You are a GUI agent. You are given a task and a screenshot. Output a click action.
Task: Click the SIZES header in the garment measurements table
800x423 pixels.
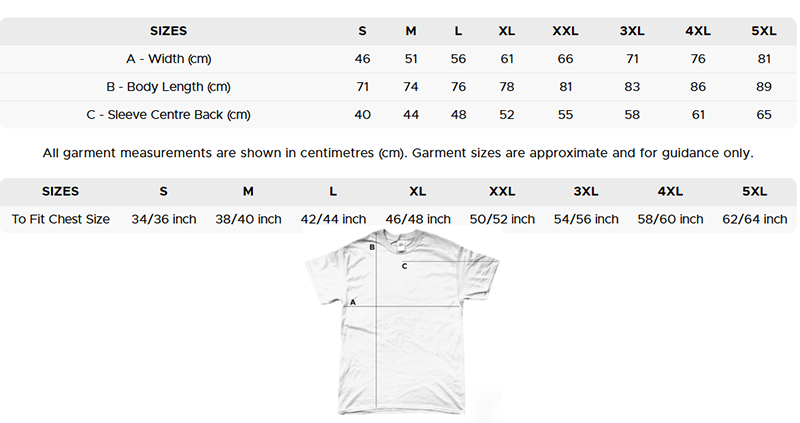[x=168, y=31]
